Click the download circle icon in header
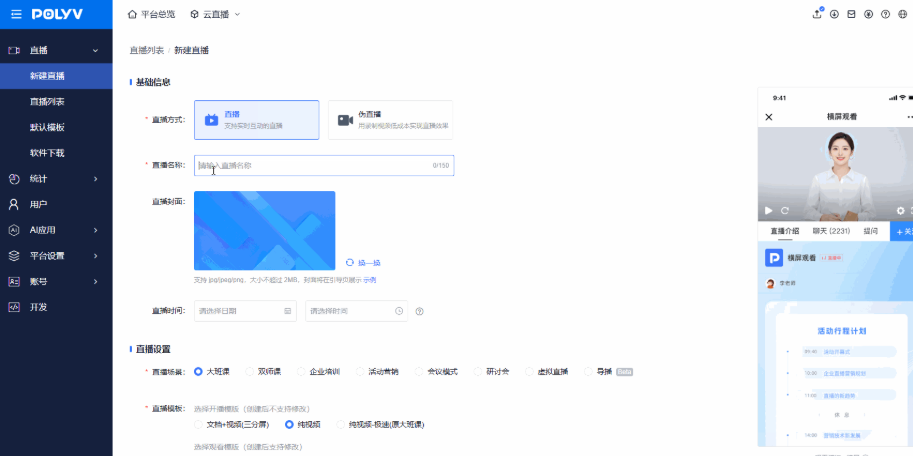Image resolution: width=913 pixels, height=456 pixels. [x=835, y=14]
